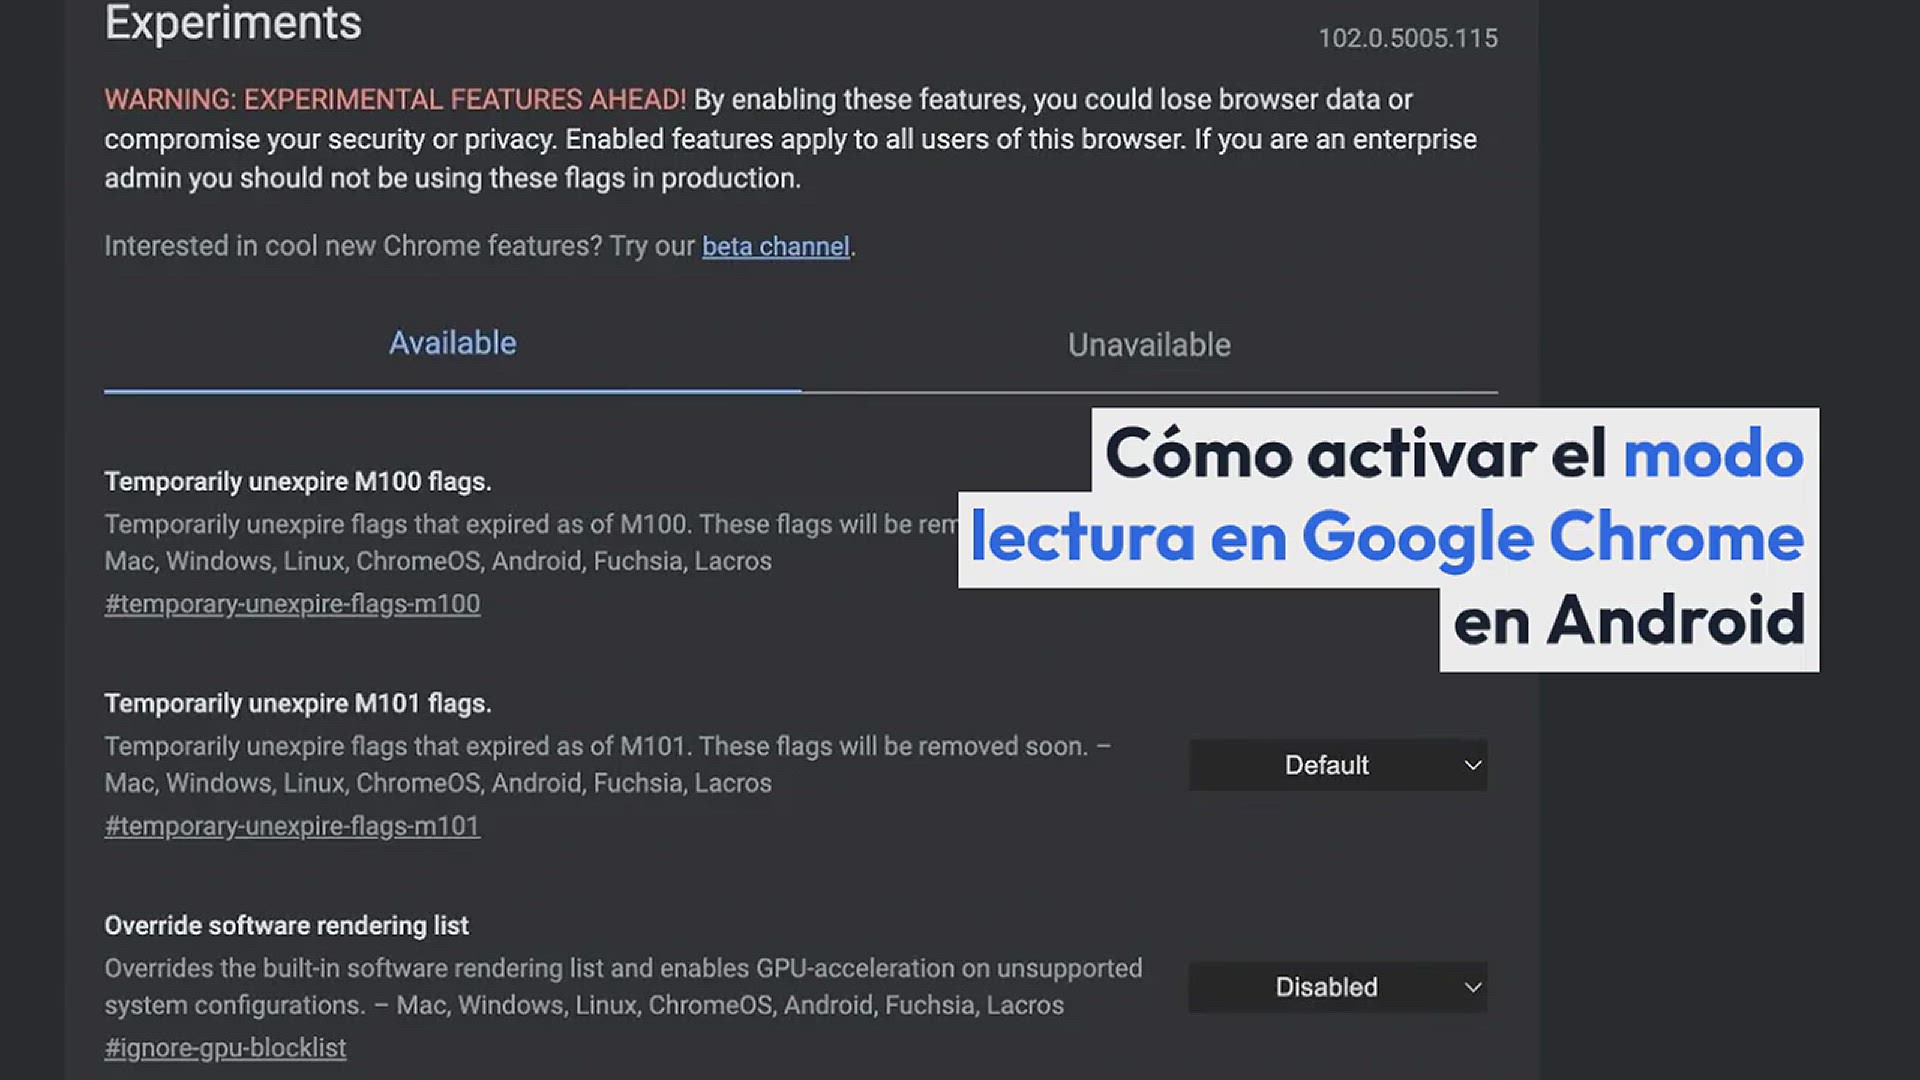
Task: Click the GPU-acceleration override description text
Action: tap(622, 987)
